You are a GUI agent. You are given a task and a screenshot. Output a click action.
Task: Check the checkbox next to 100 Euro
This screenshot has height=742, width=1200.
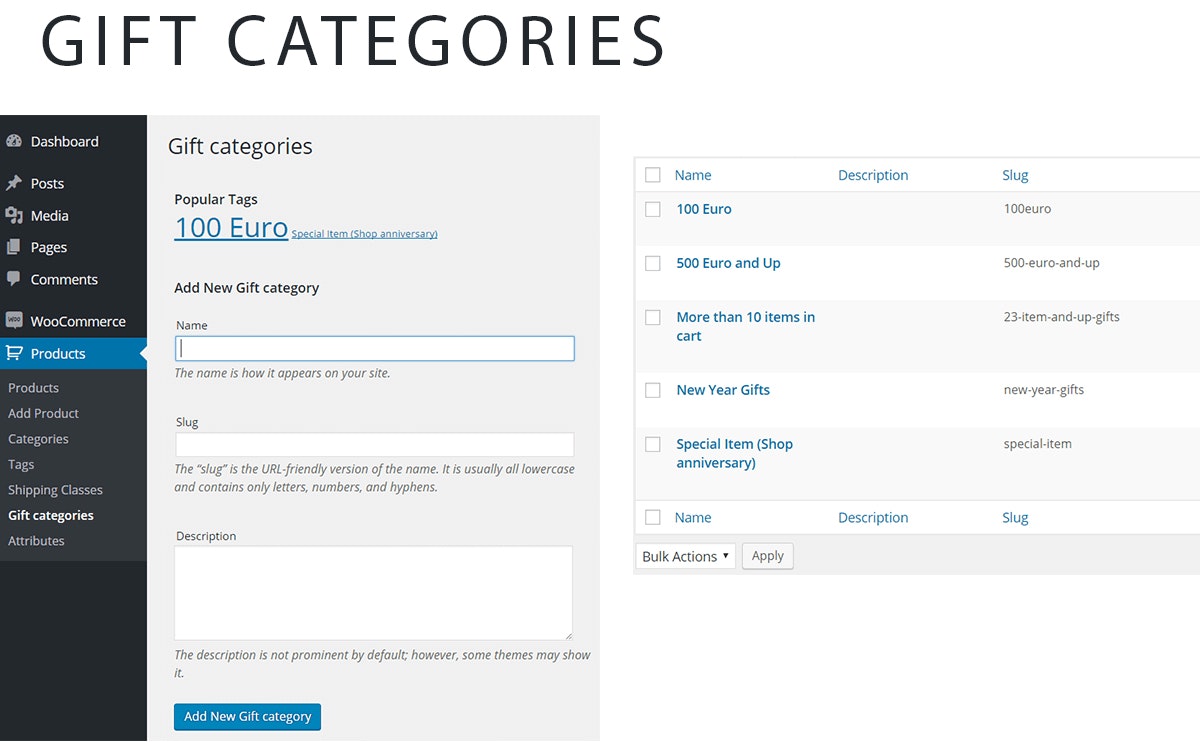tap(653, 209)
